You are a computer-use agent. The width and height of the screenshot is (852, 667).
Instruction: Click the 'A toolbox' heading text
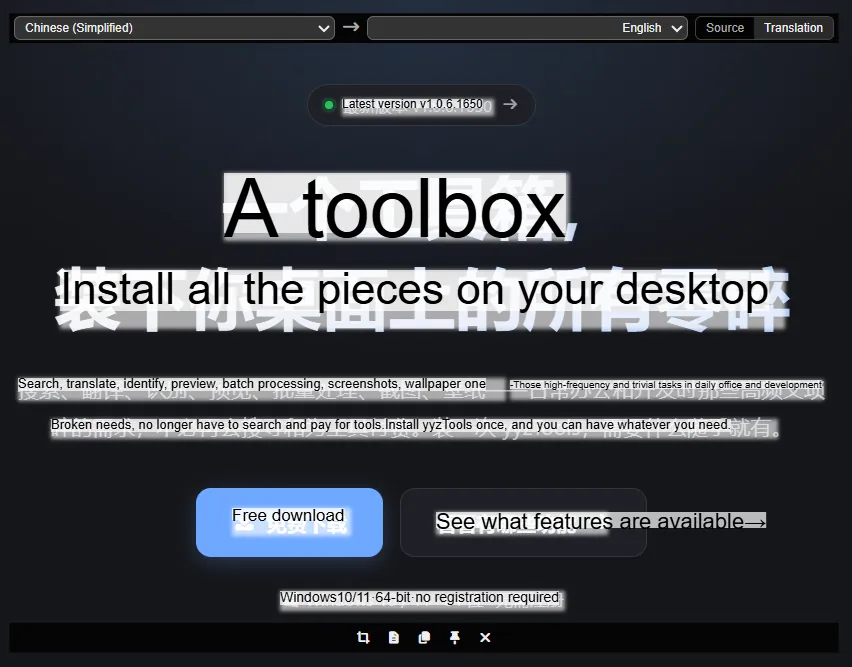[395, 208]
